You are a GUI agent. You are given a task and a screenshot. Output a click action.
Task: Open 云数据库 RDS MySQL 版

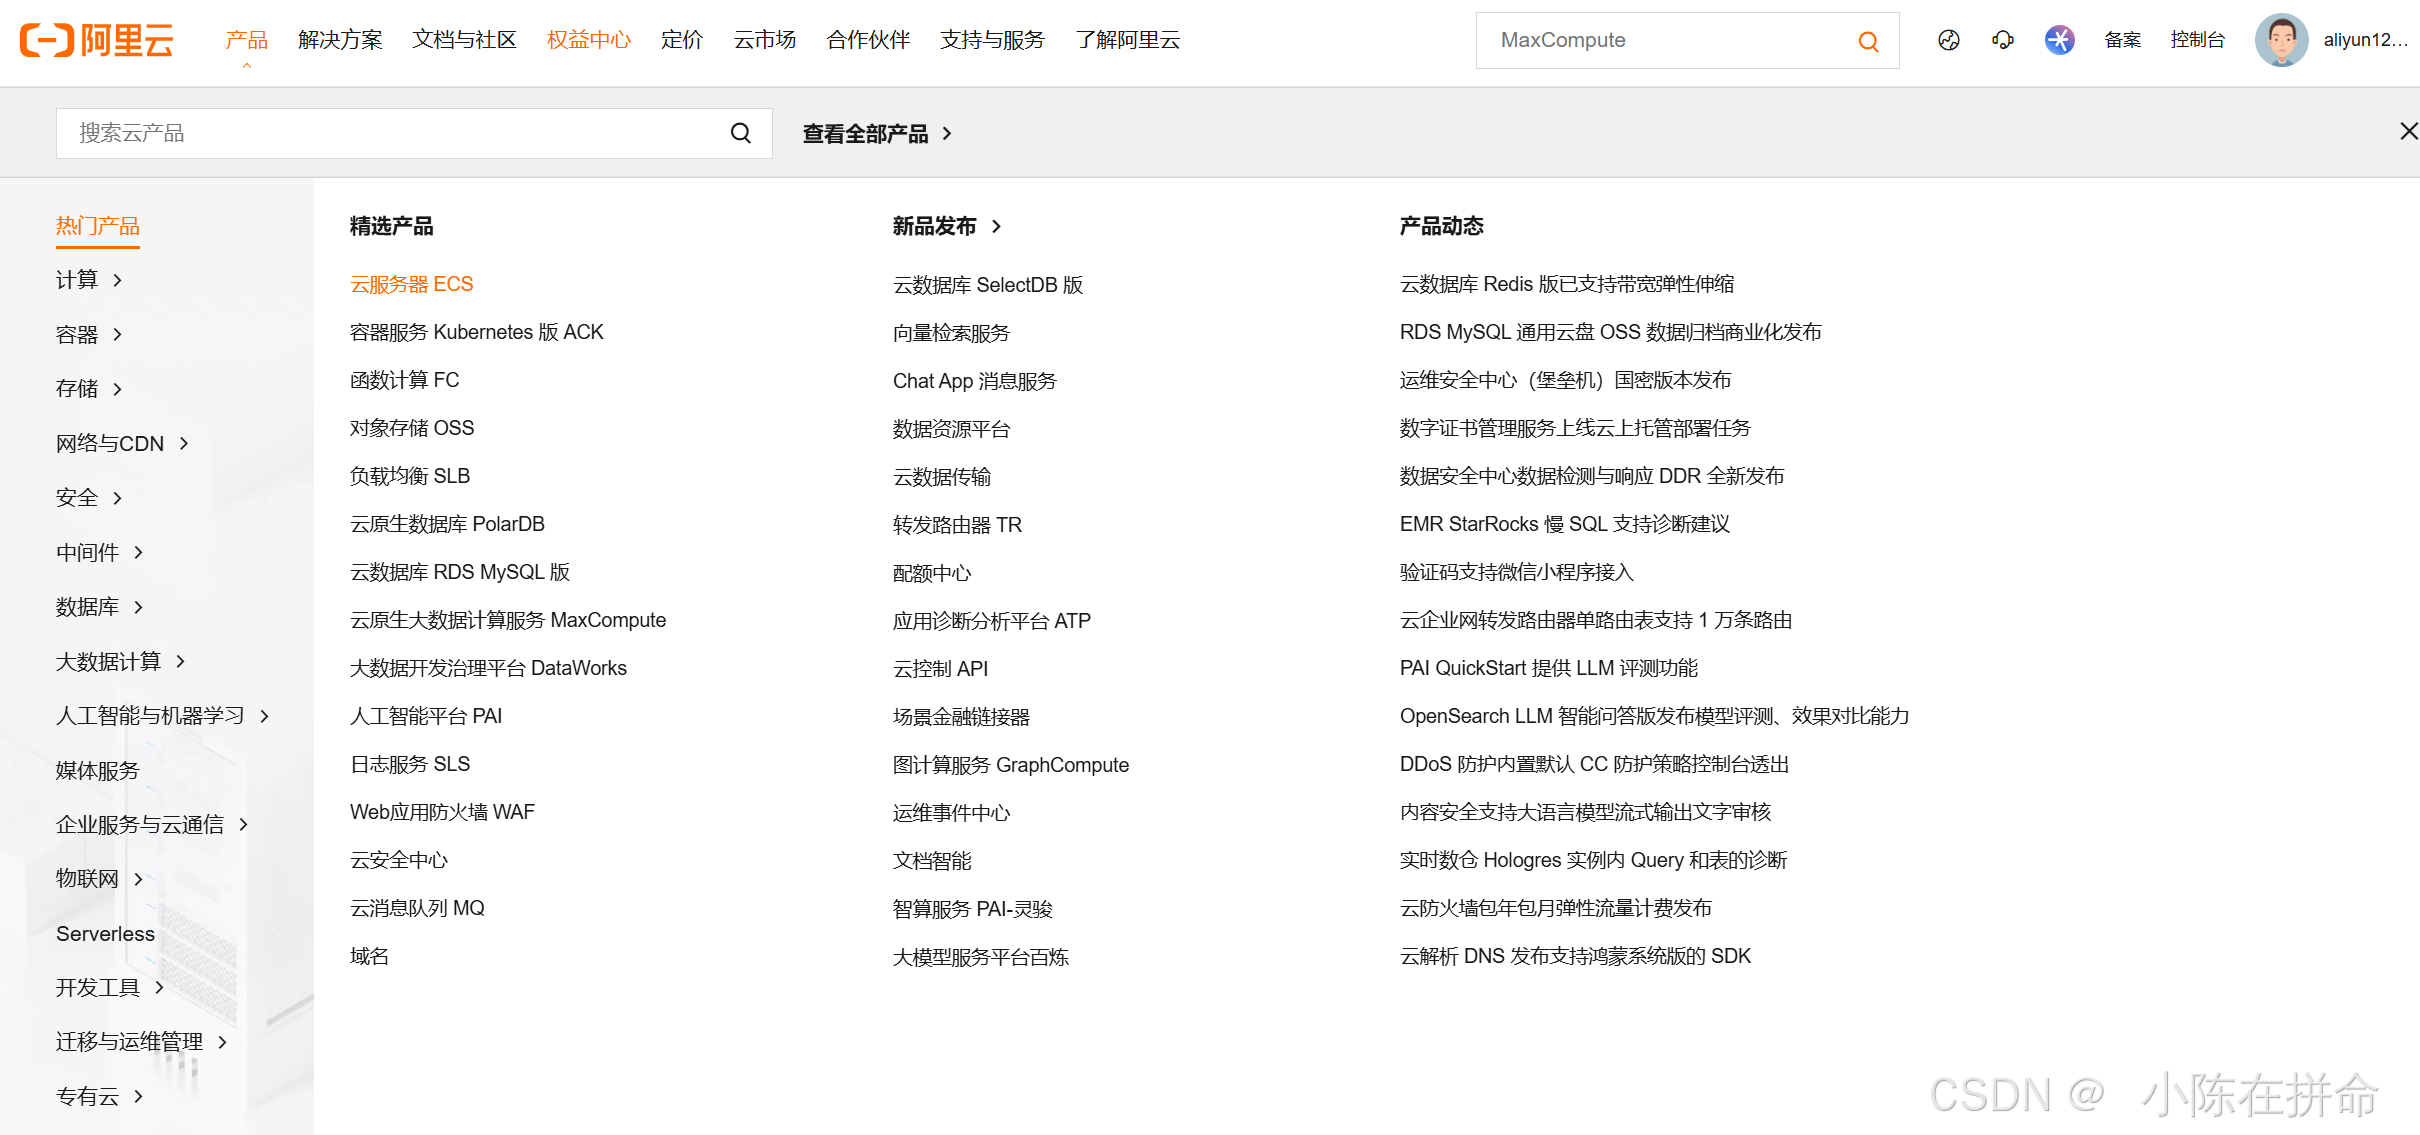[460, 572]
